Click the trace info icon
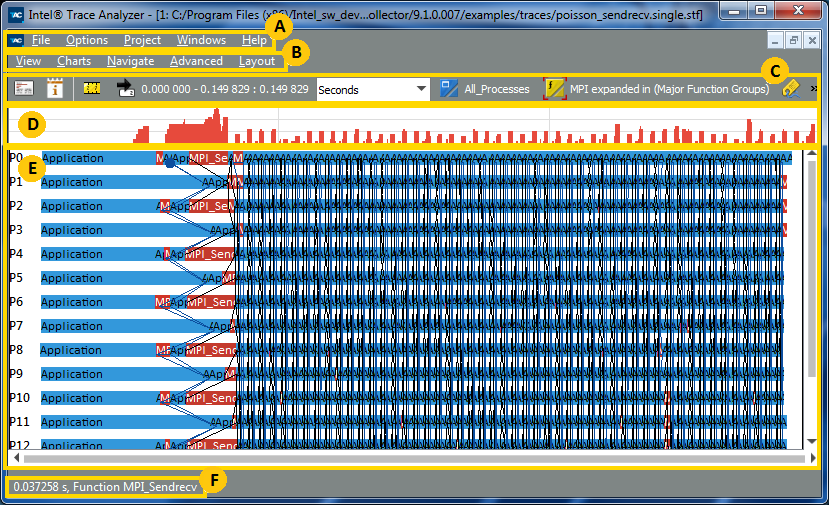 pos(55,89)
